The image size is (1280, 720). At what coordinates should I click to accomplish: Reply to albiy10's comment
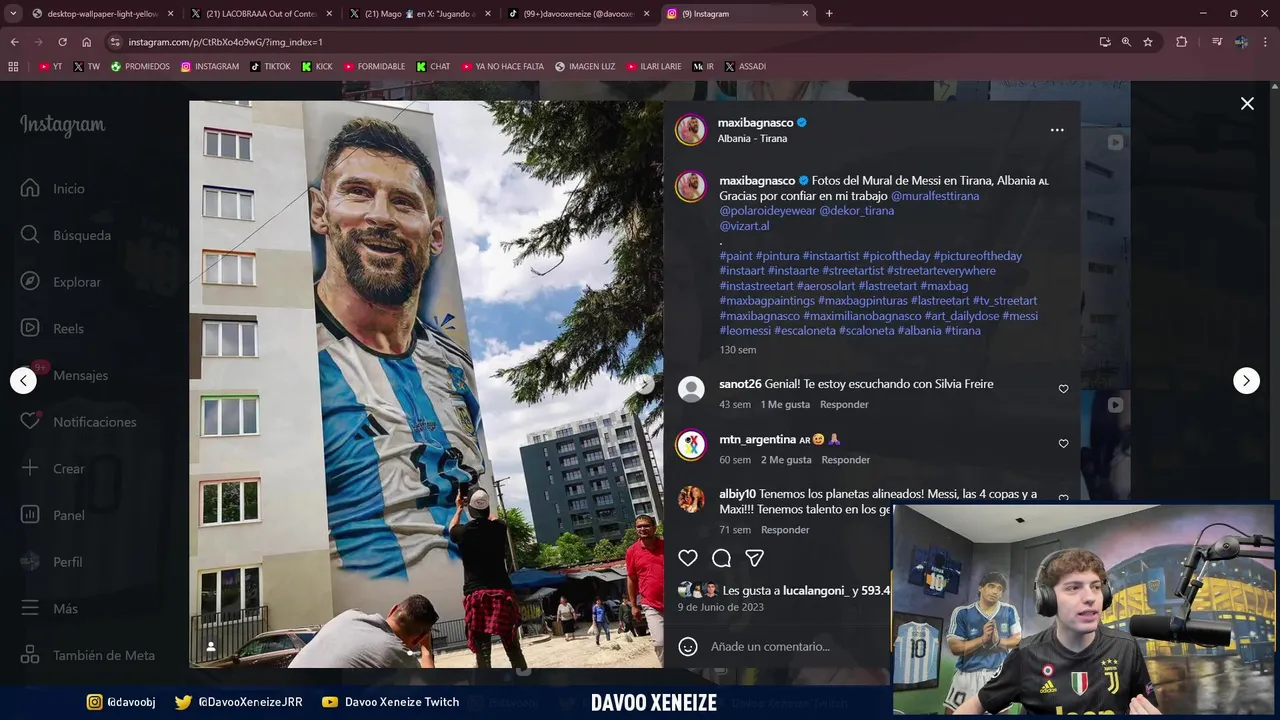coord(785,530)
